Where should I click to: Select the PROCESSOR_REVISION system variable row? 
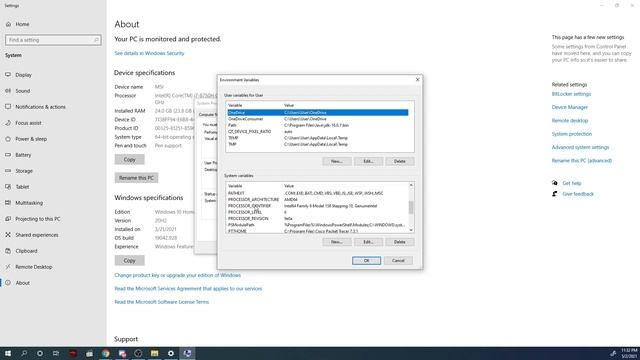(318, 218)
